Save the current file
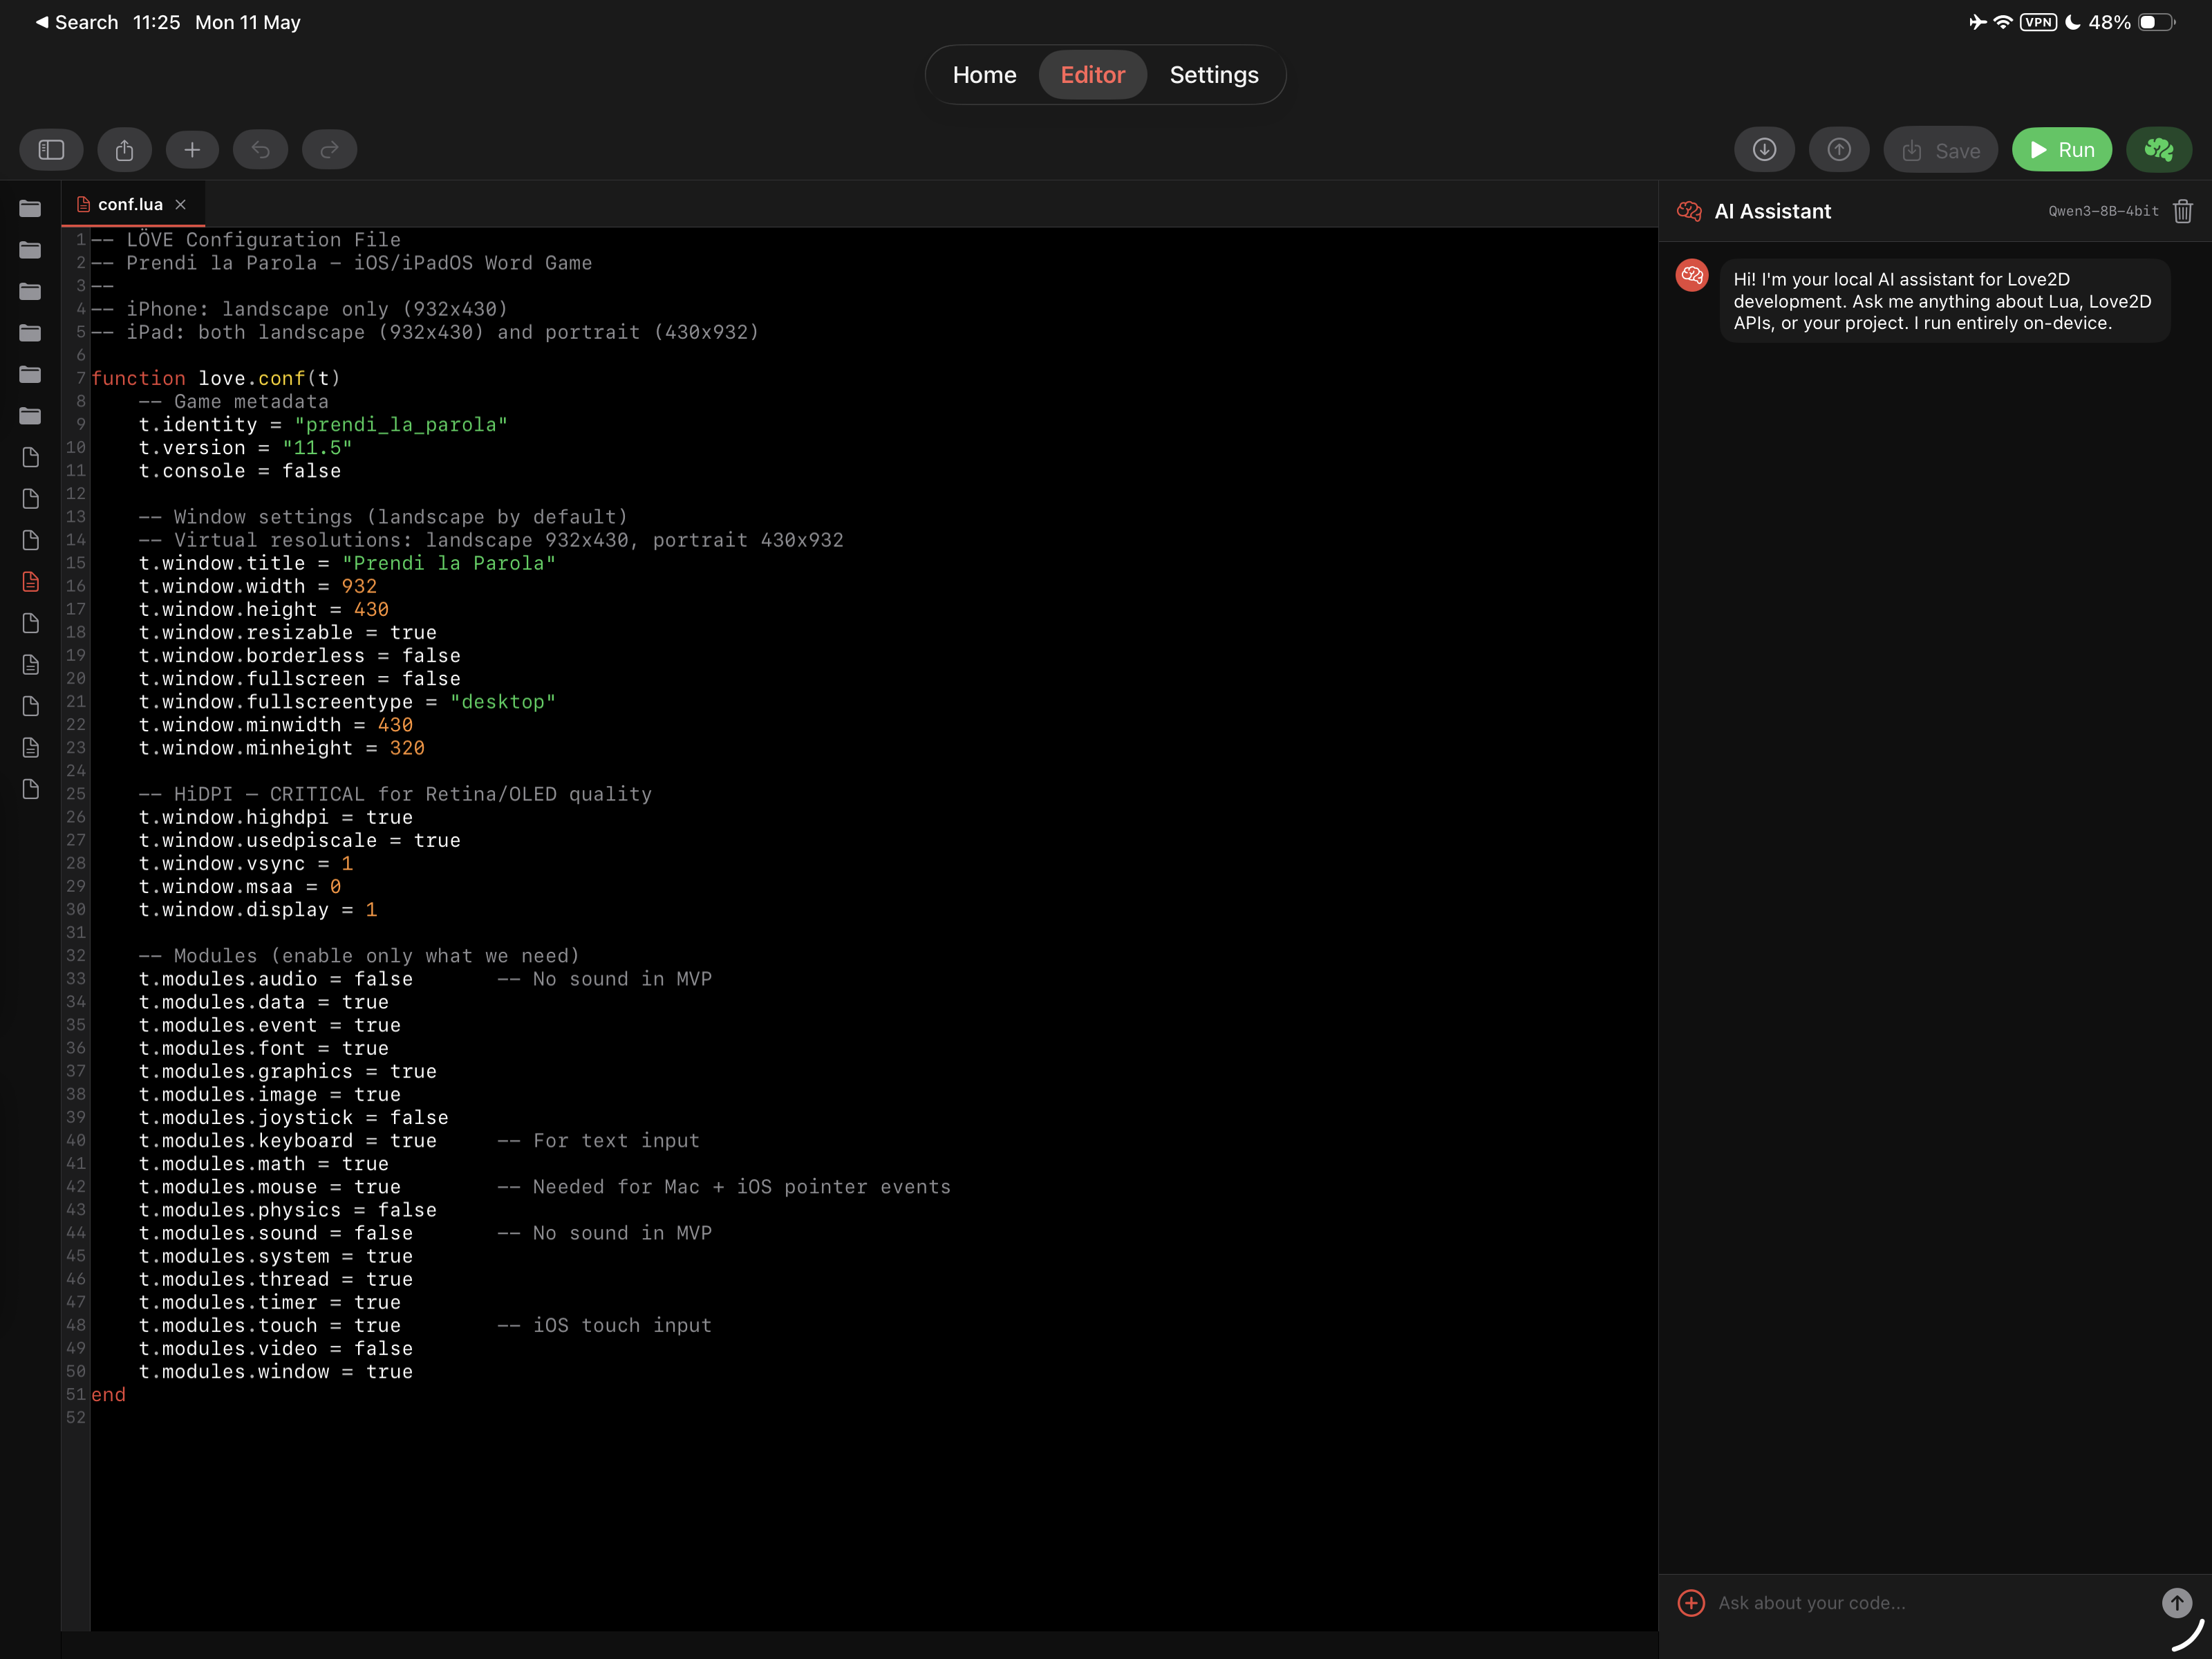 coord(1940,150)
